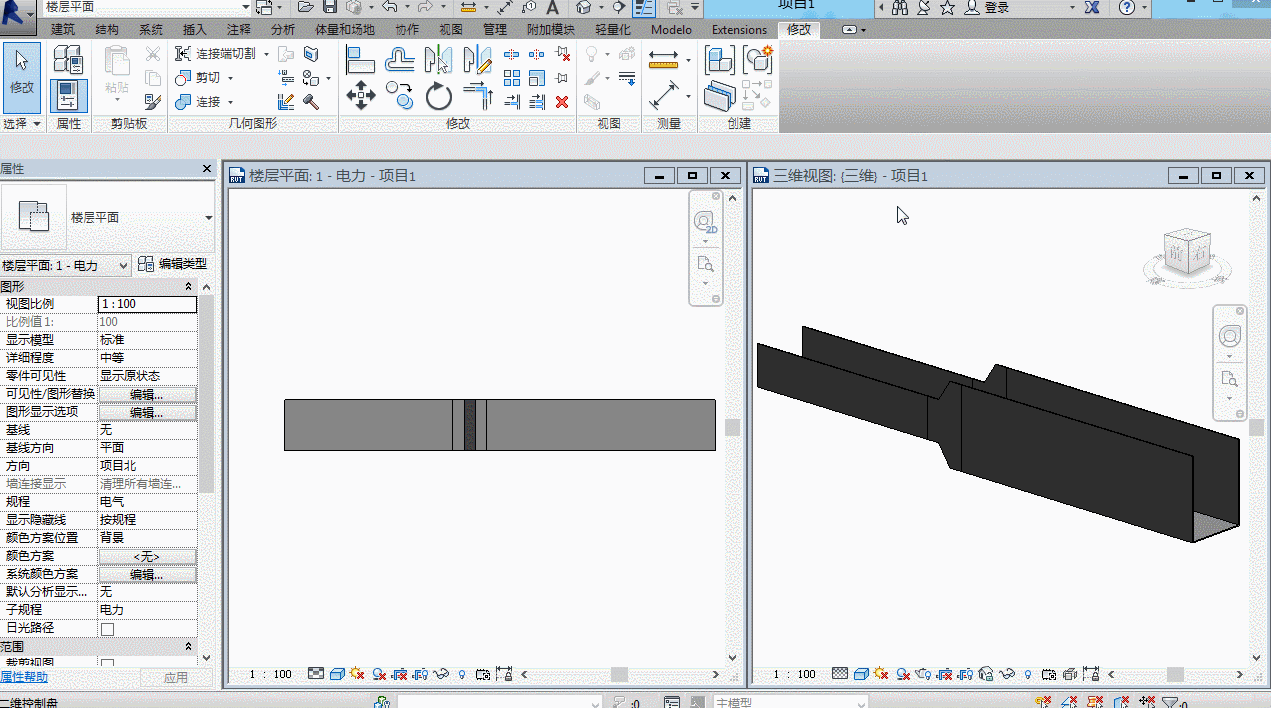Collapse the 图形 properties section
This screenshot has width=1271, height=708.
188,287
